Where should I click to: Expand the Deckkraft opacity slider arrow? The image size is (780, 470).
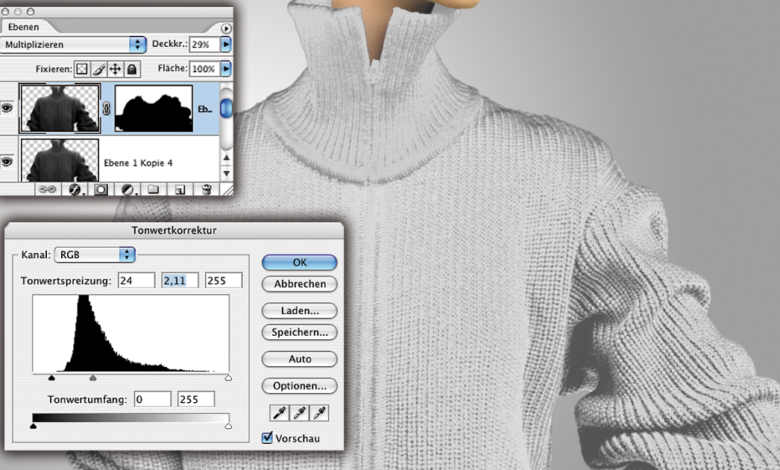[x=226, y=45]
